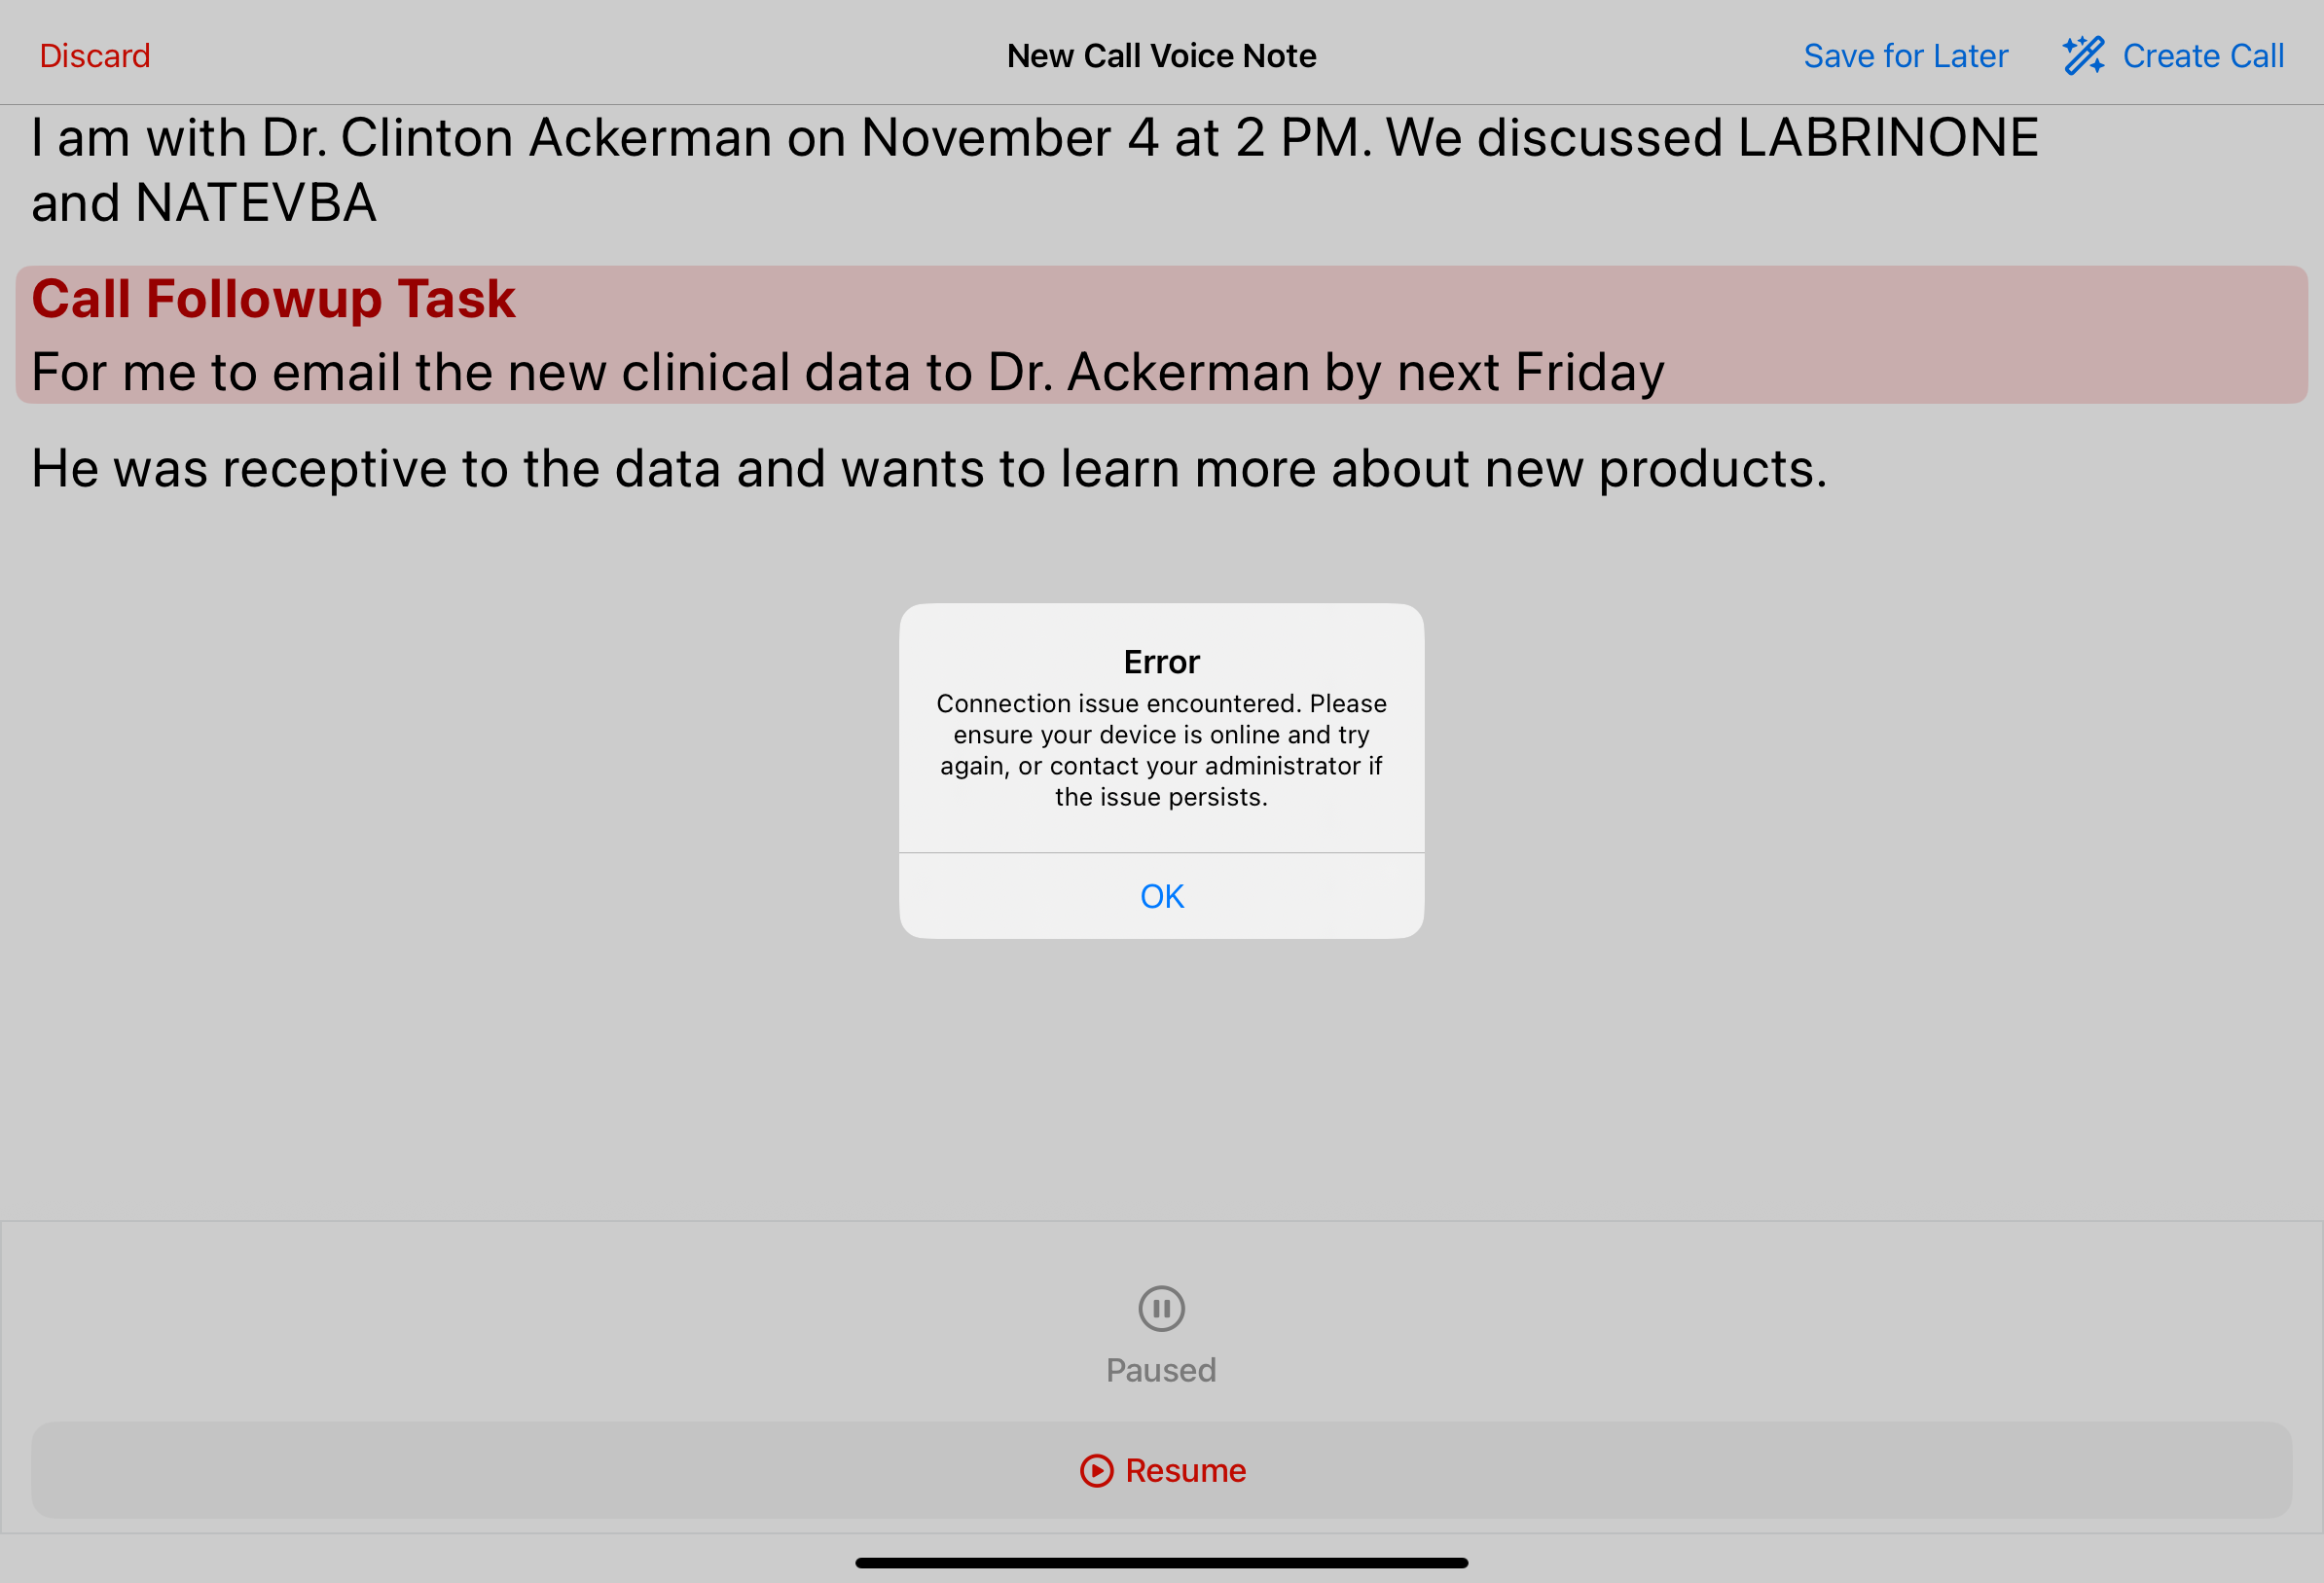The height and width of the screenshot is (1583, 2324).
Task: Dismiss the error with OK
Action: click(1161, 896)
